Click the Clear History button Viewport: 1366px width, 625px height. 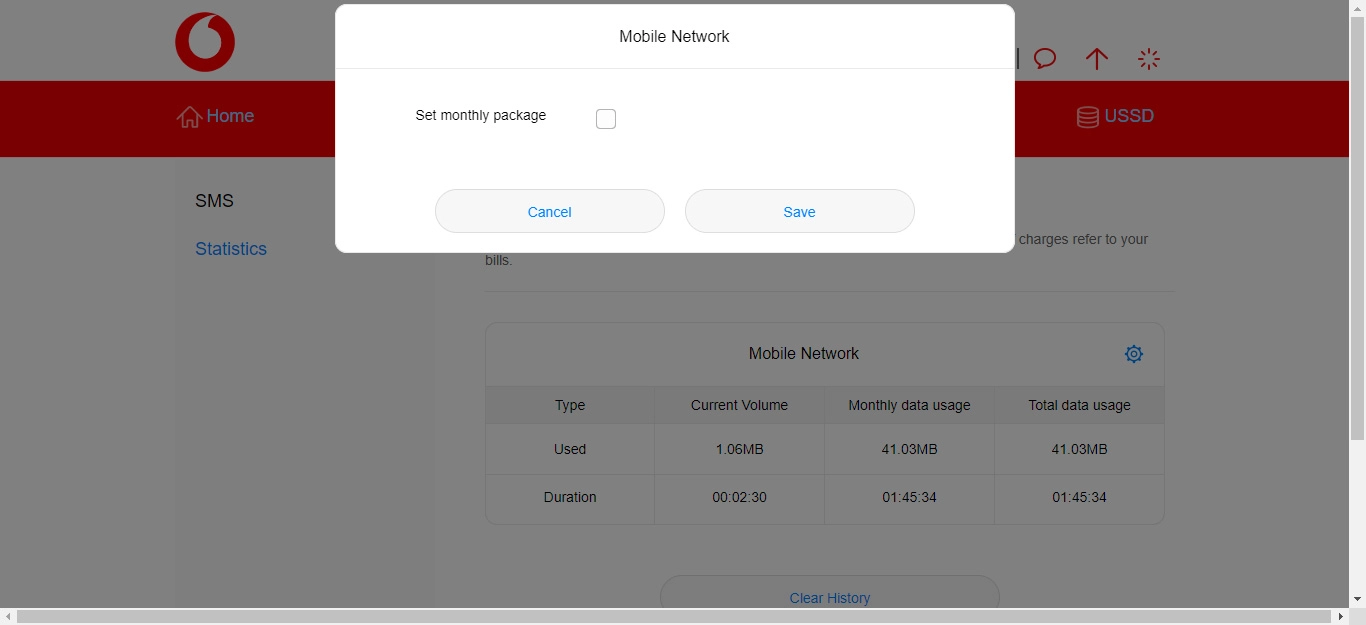click(829, 597)
